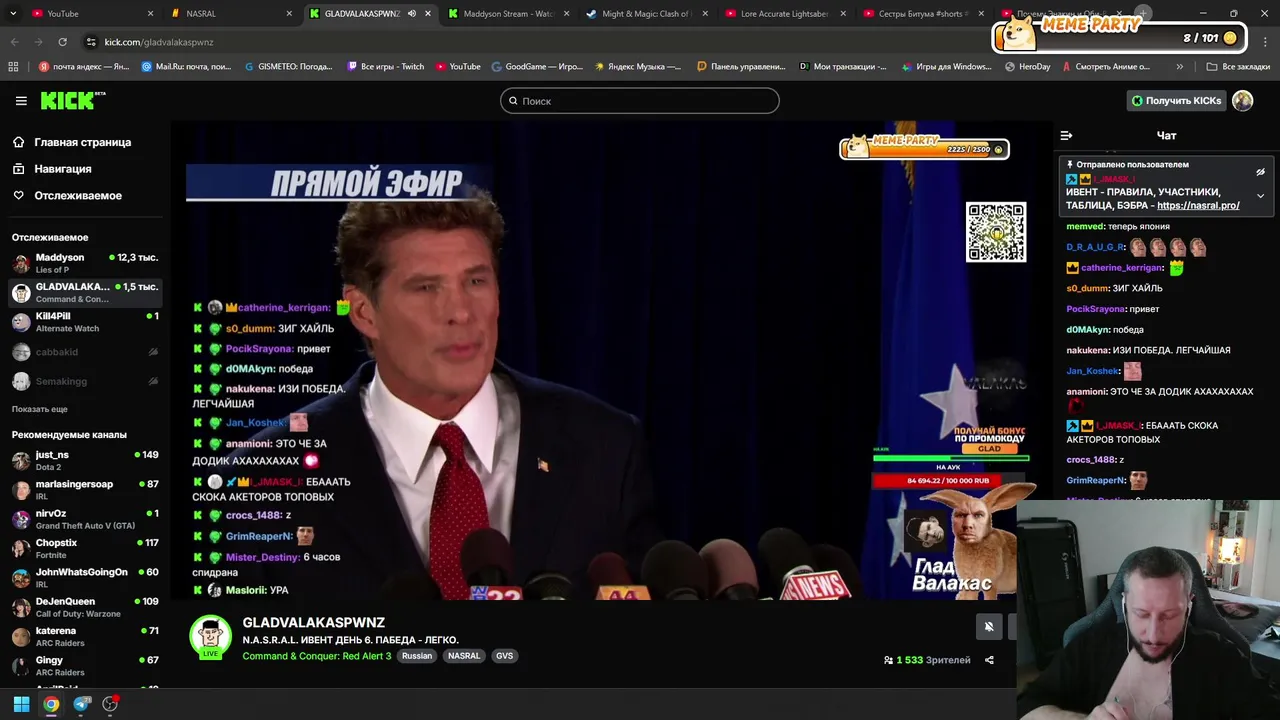Screen dimensions: 1280x720
Task: Open Gingy recommended channel
Action: coord(84,665)
